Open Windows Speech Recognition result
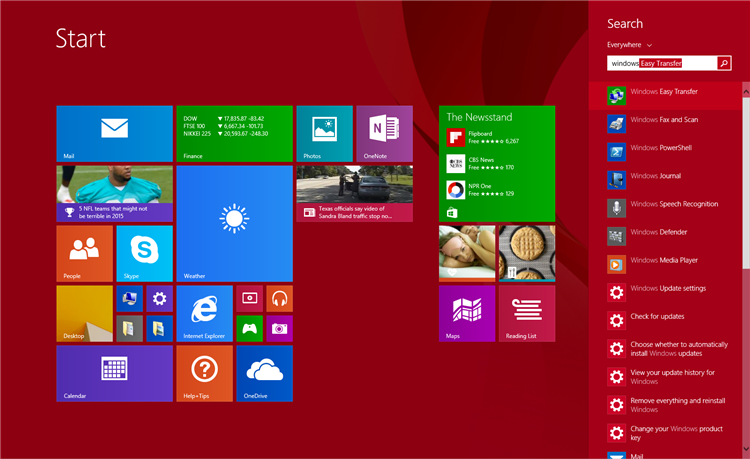Image resolution: width=750 pixels, height=459 pixels. (665, 208)
